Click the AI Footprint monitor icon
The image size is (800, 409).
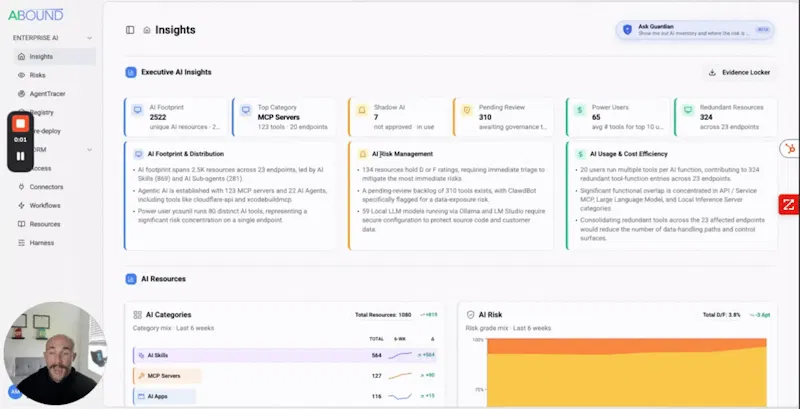pos(138,110)
